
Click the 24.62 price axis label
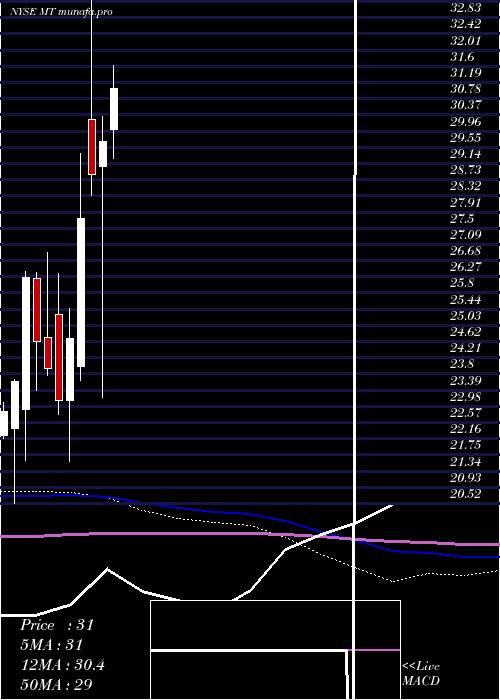click(466, 332)
